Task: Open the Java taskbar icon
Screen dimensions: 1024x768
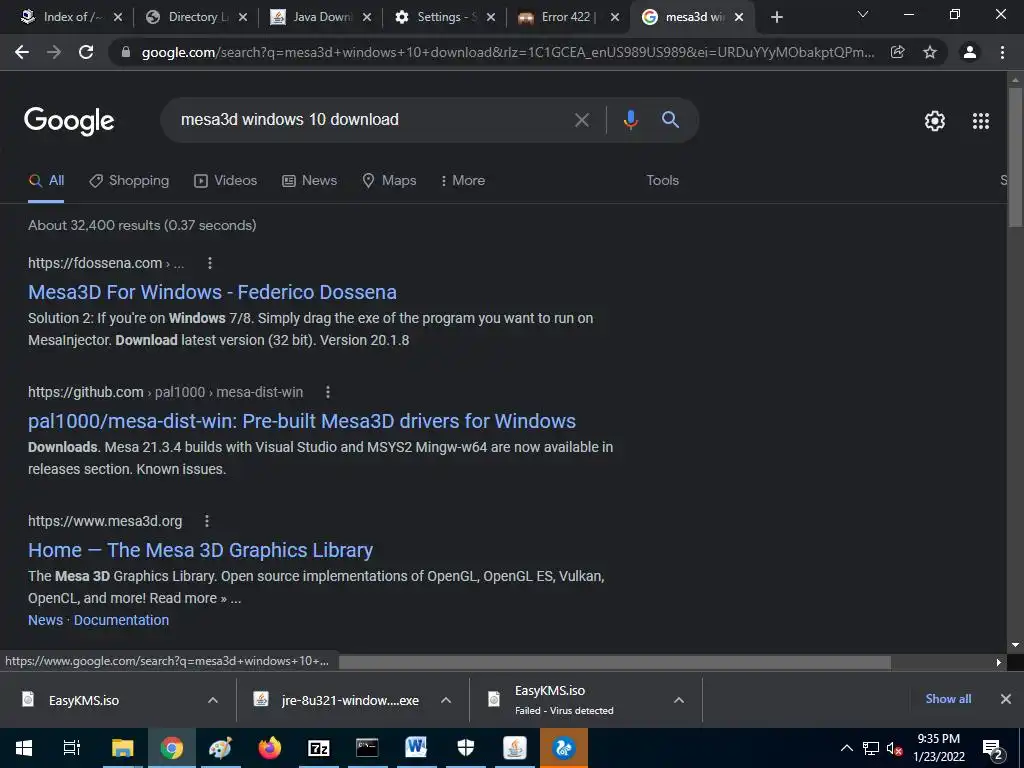Action: pos(515,748)
